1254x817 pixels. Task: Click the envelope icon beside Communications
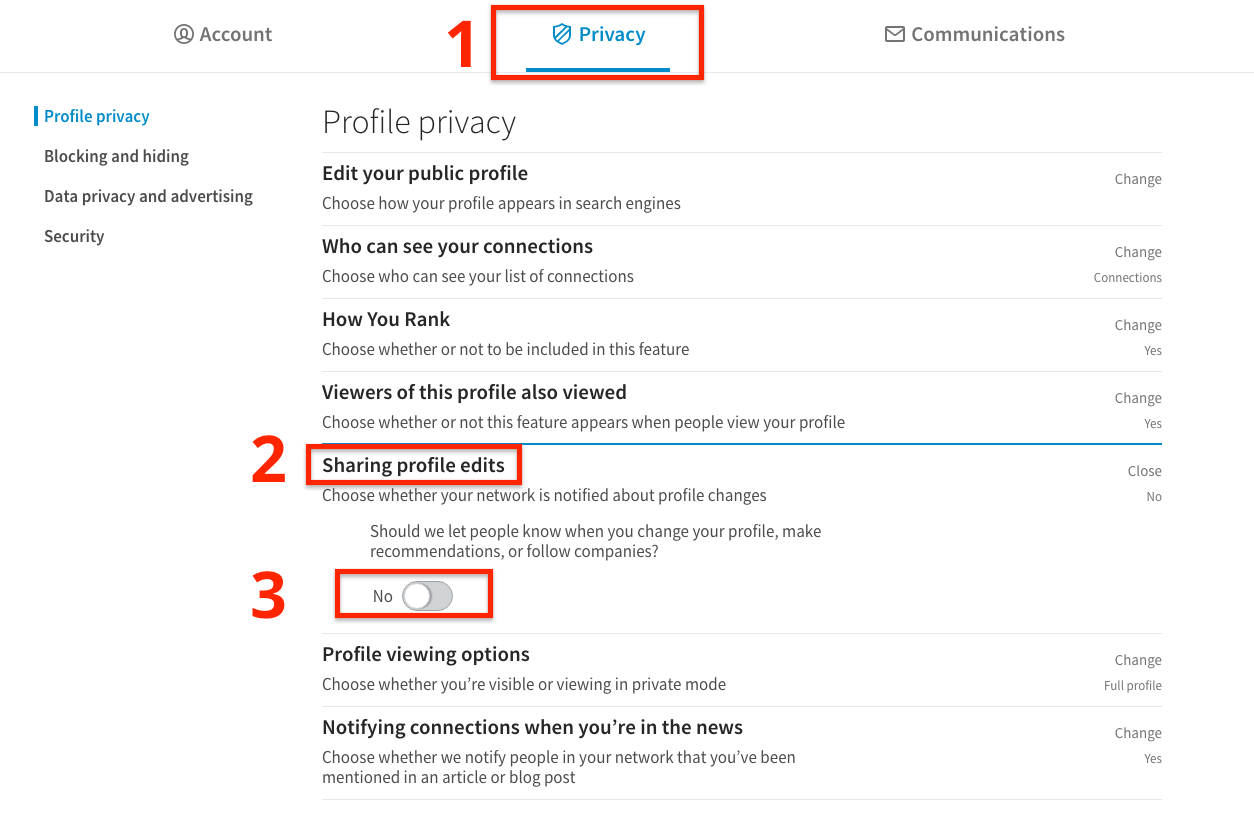click(894, 34)
